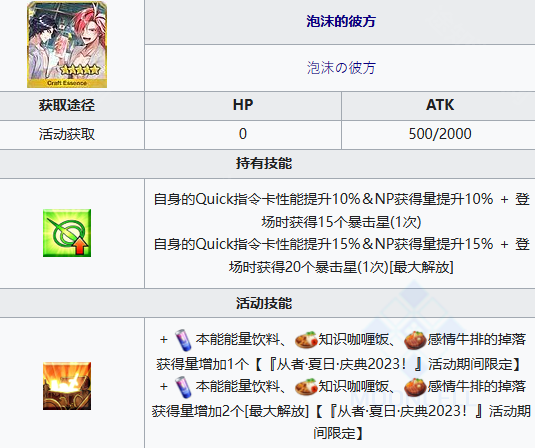Click the first 感情牛排 steak icon
The image size is (535, 448).
click(415, 340)
